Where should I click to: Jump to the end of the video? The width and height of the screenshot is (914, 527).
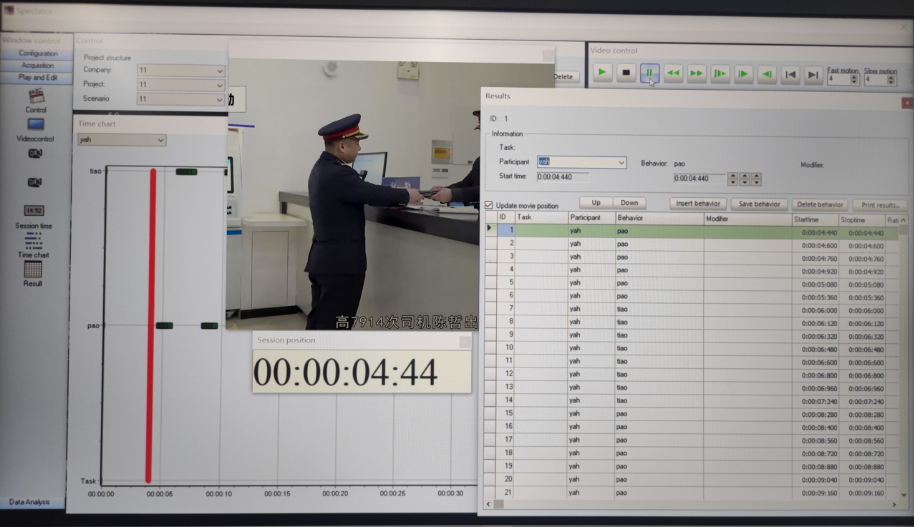point(814,73)
